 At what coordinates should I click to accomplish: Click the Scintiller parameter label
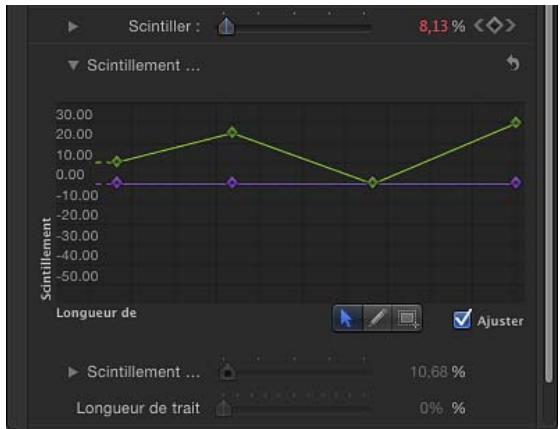(164, 26)
